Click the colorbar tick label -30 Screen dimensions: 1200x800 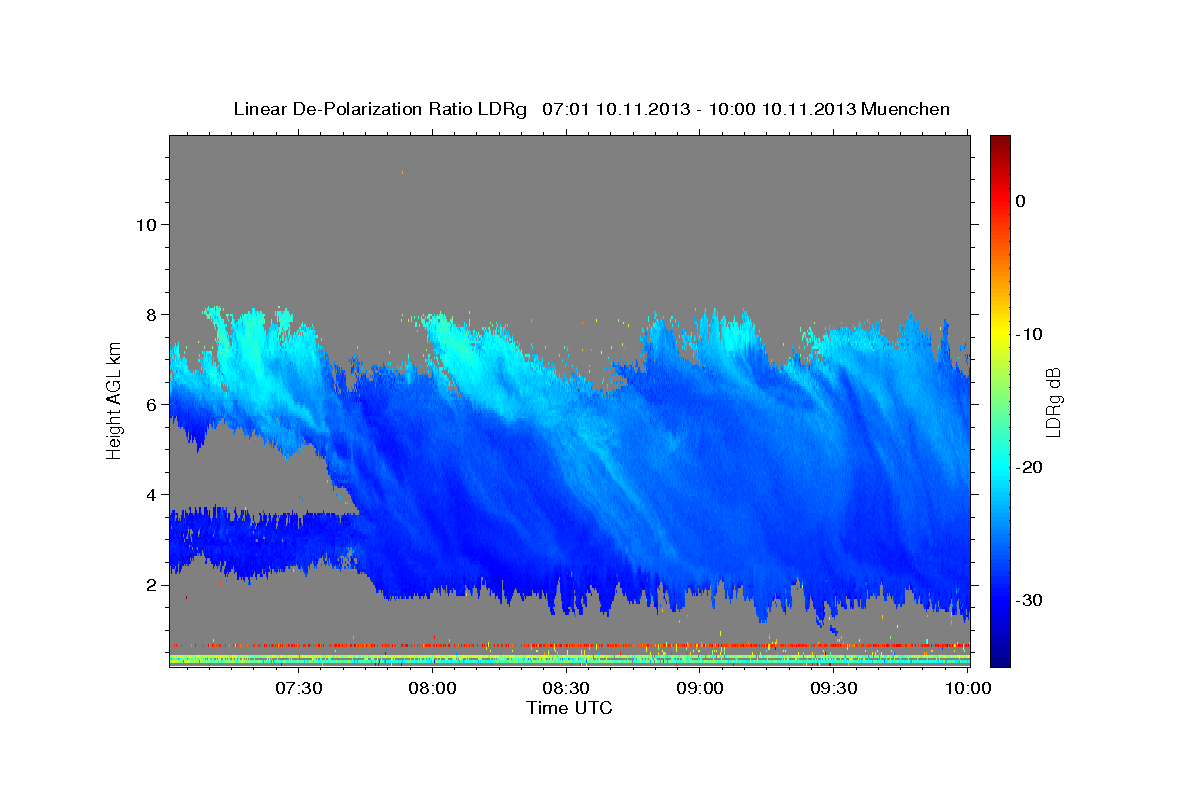(1029, 600)
